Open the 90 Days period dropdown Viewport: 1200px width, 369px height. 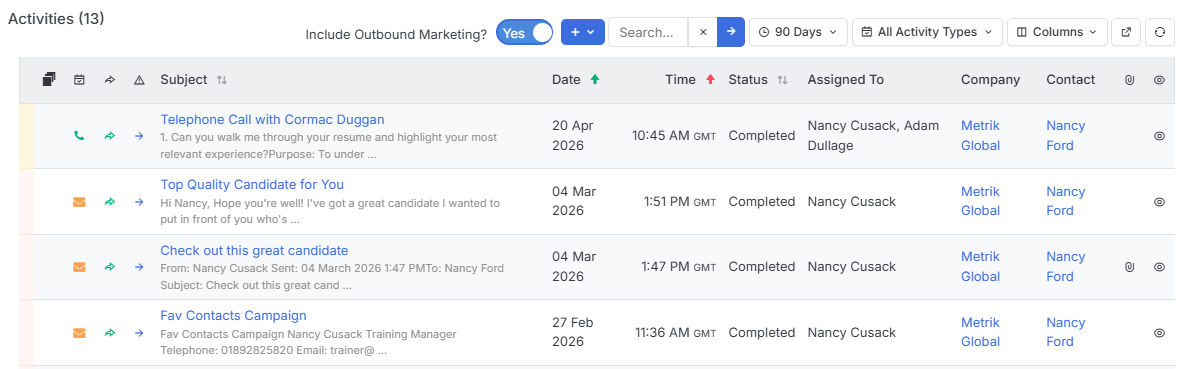[x=798, y=32]
